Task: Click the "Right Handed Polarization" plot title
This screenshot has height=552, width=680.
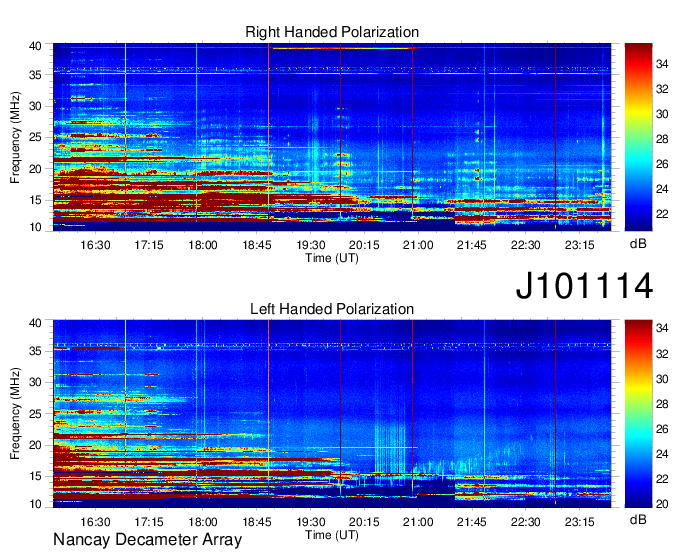Action: click(332, 32)
